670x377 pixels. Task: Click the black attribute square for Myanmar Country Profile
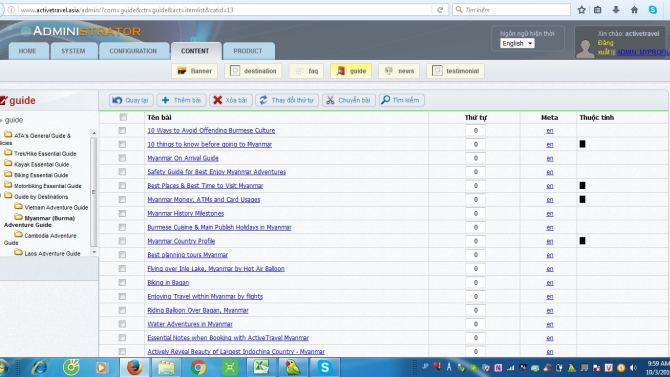click(x=582, y=241)
